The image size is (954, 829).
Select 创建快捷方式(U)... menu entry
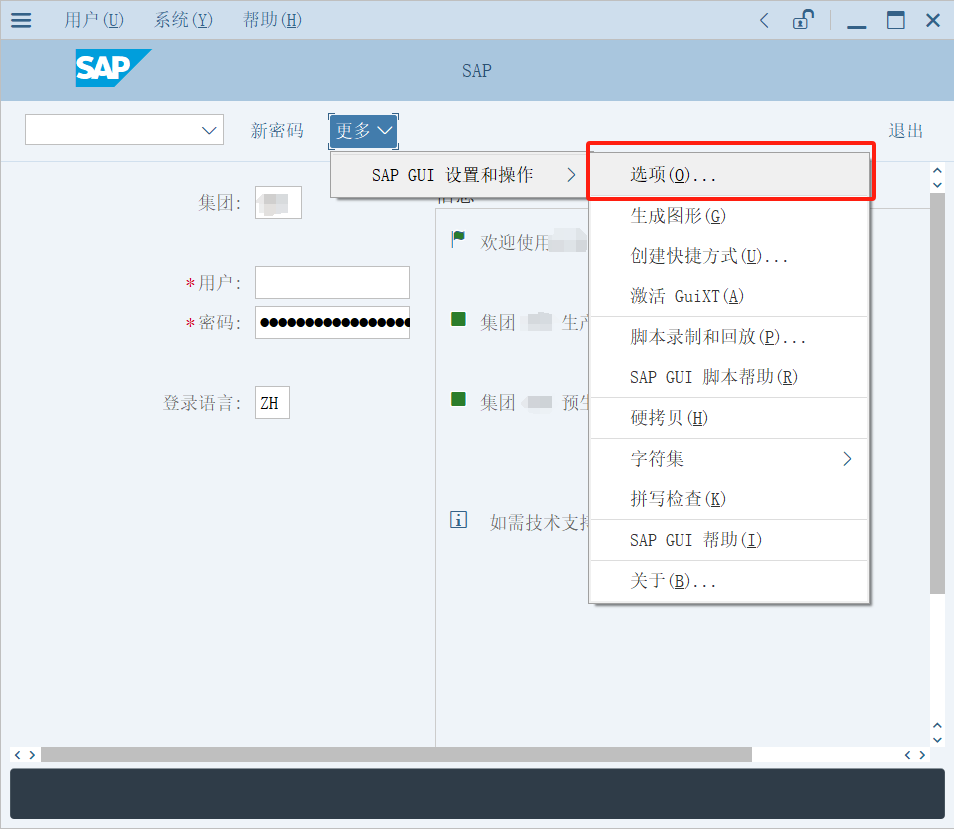(729, 256)
